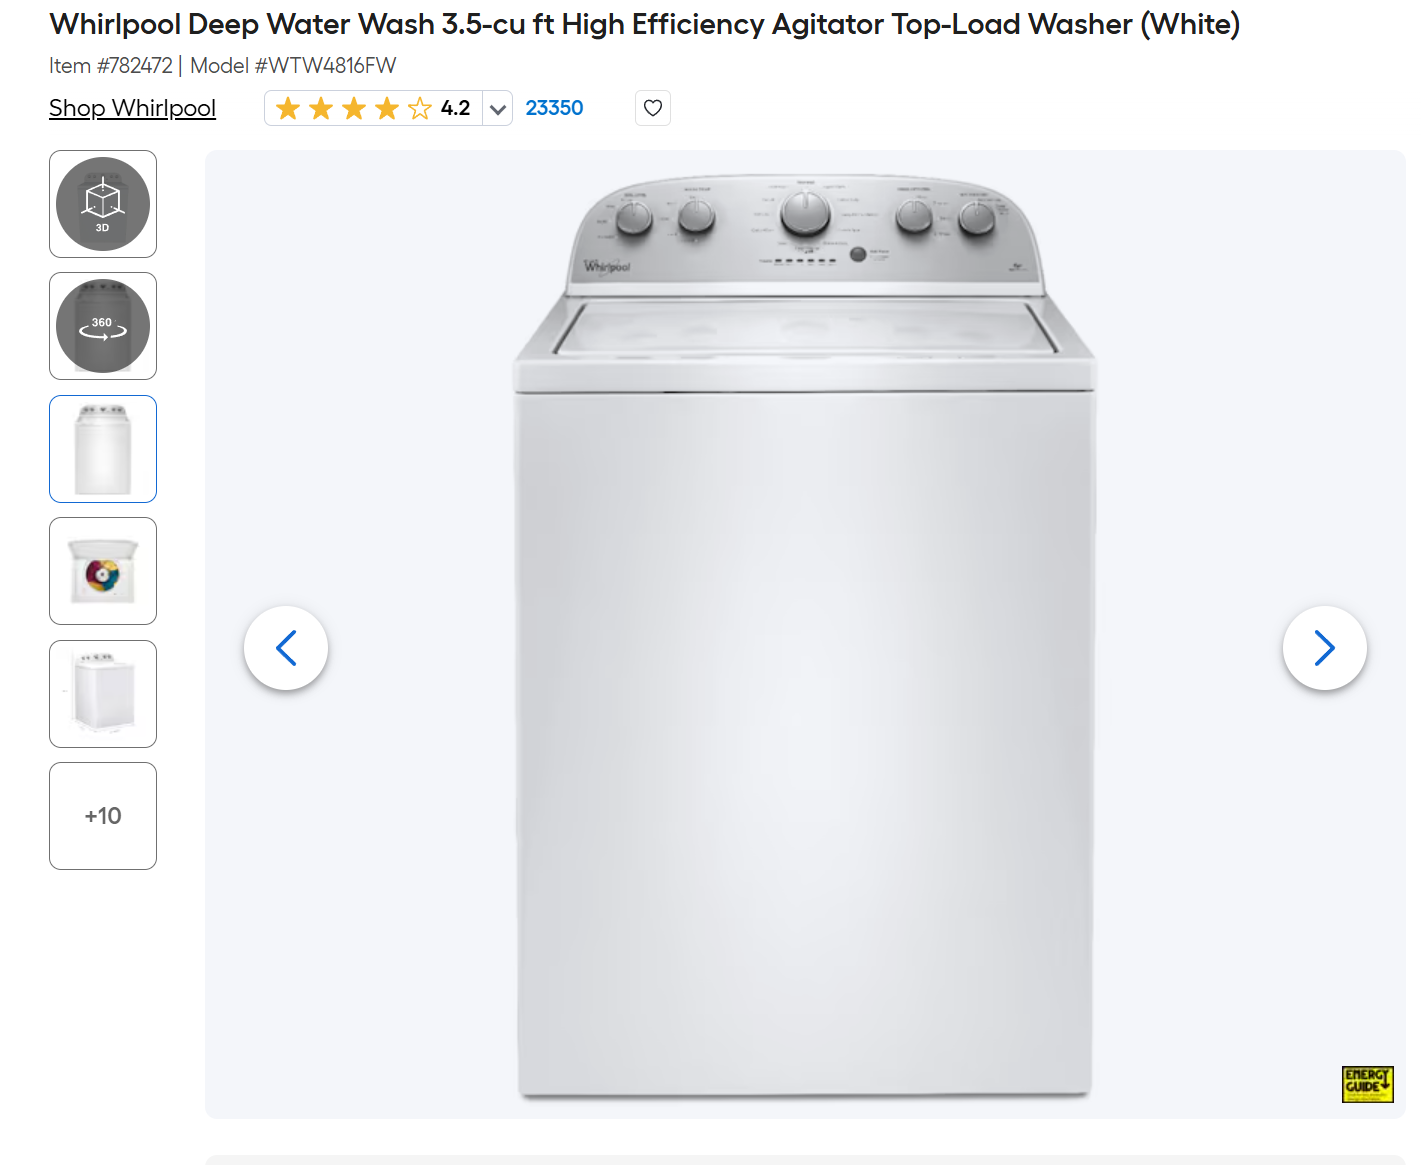Screen dimensions: 1421x1165
Task: Click the main washer product image
Action: coord(805,636)
